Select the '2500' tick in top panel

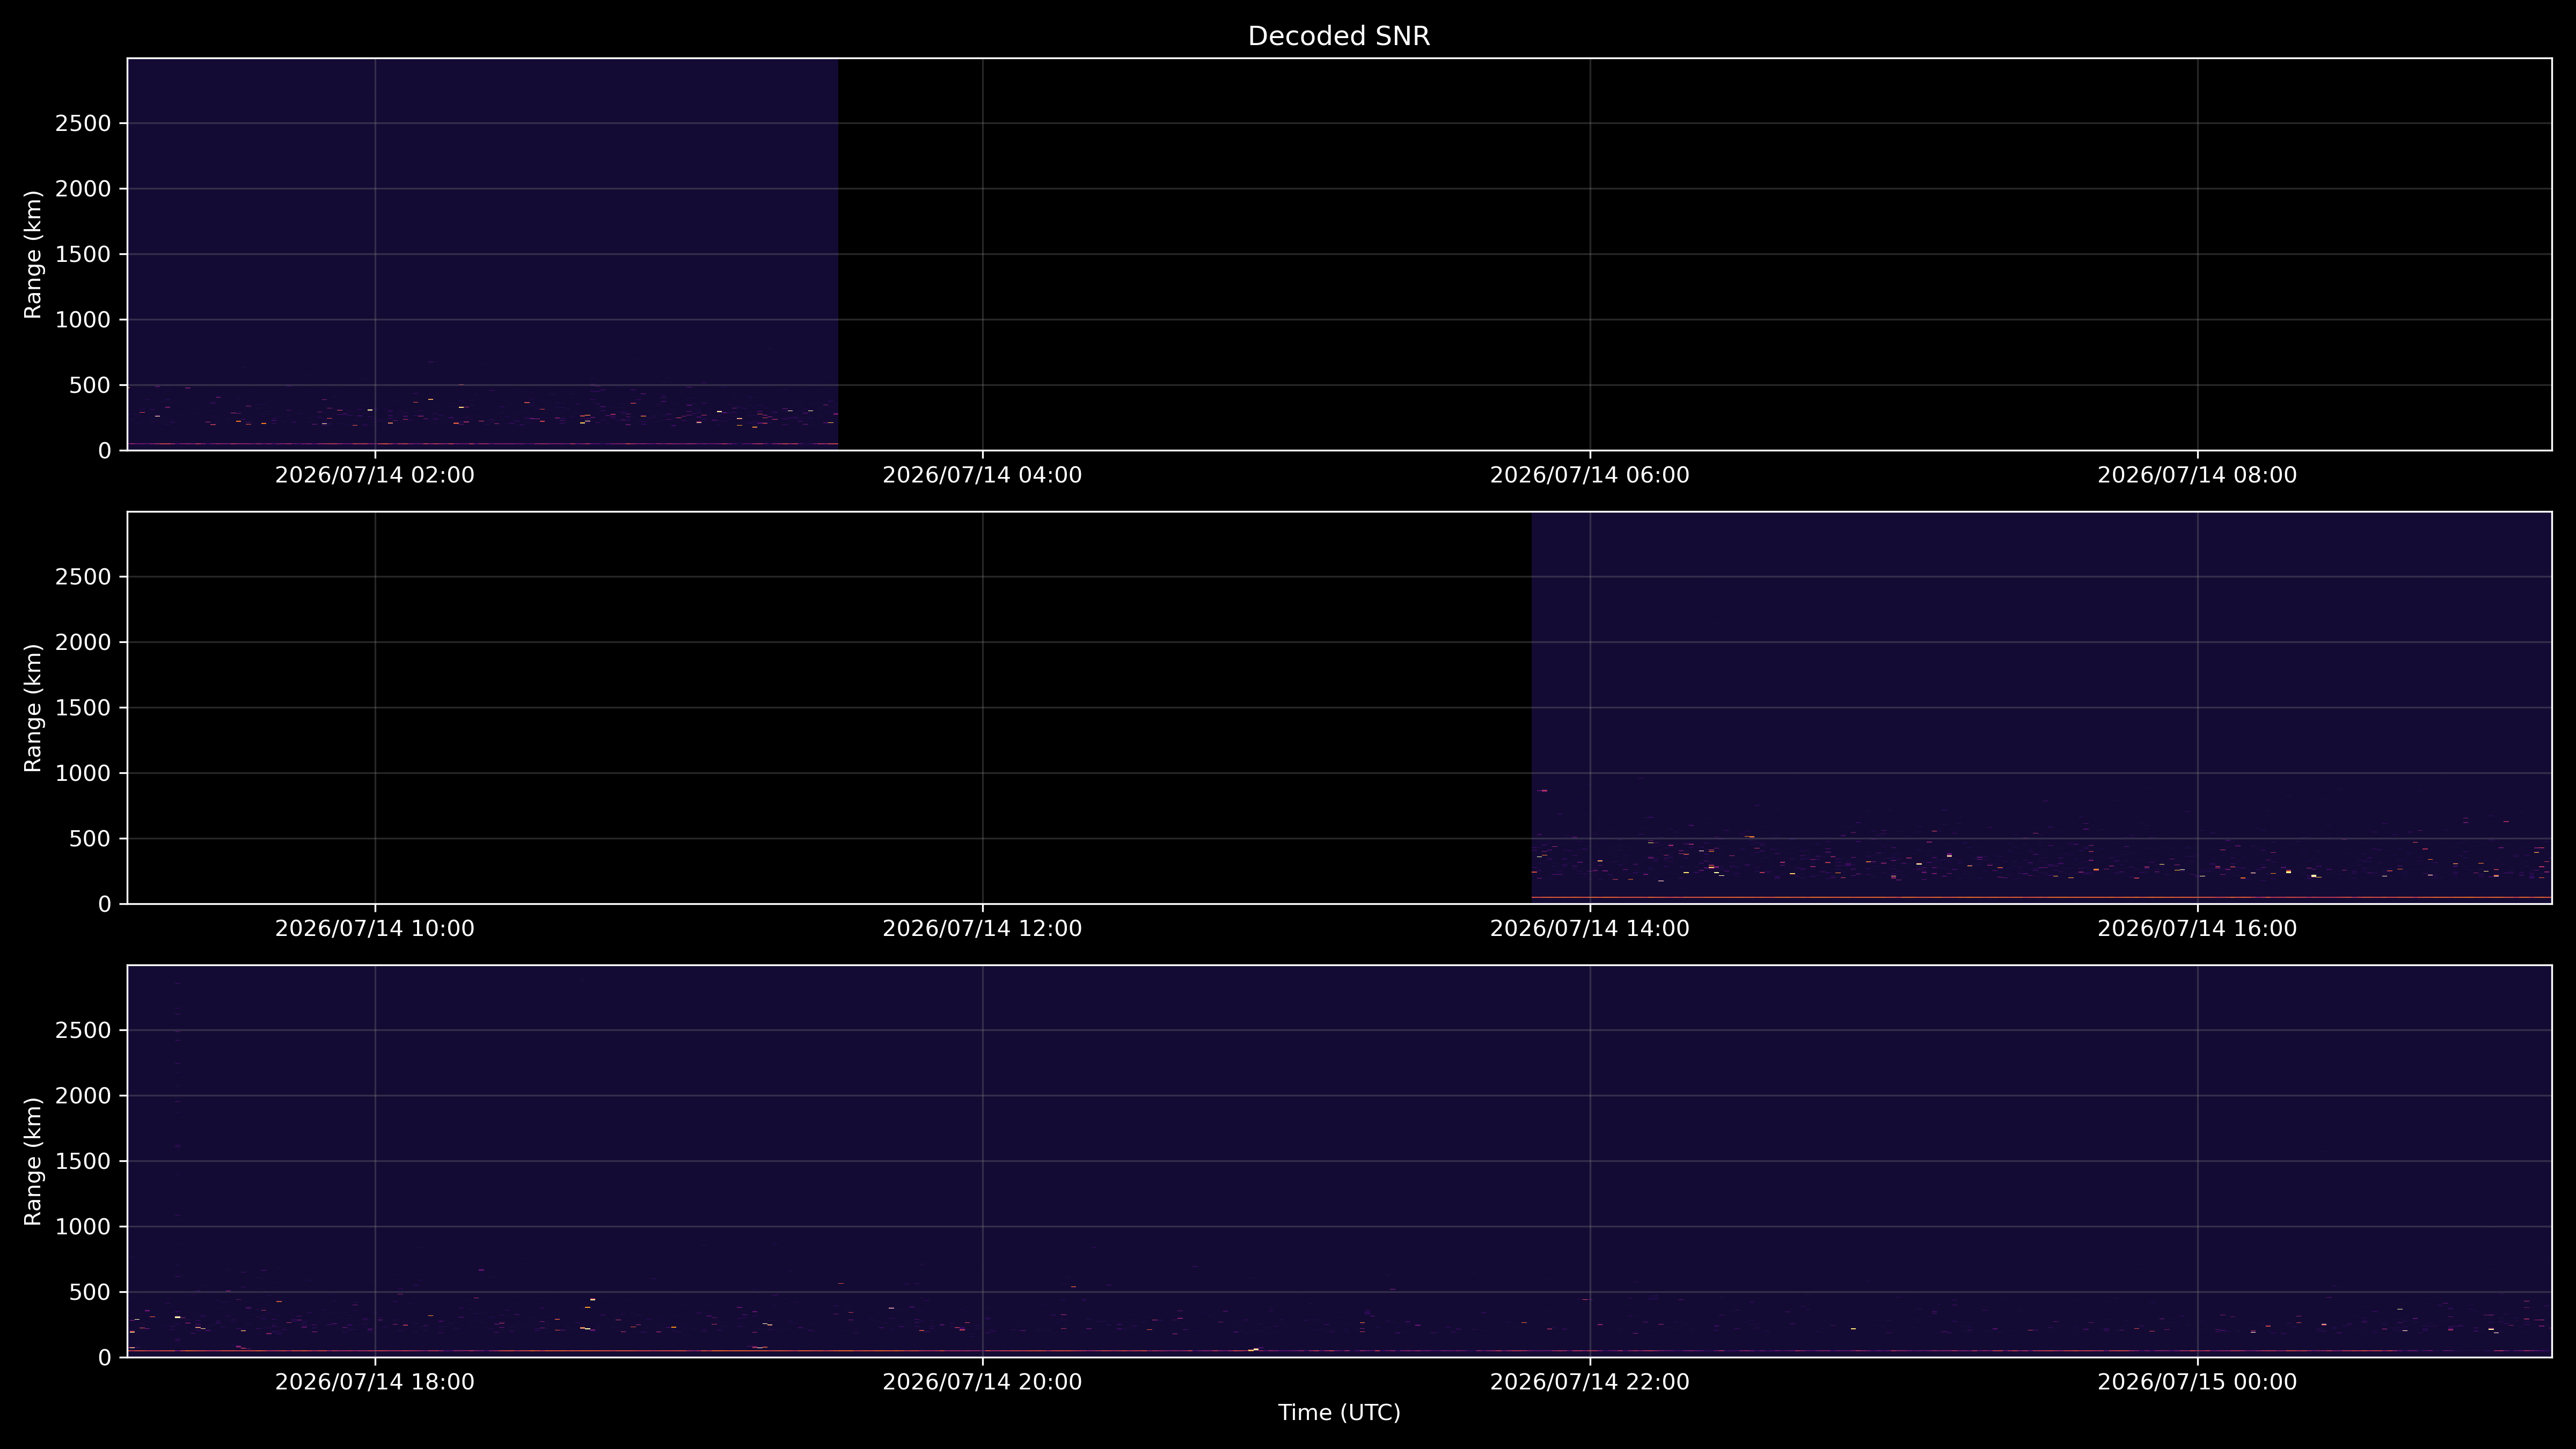83,124
